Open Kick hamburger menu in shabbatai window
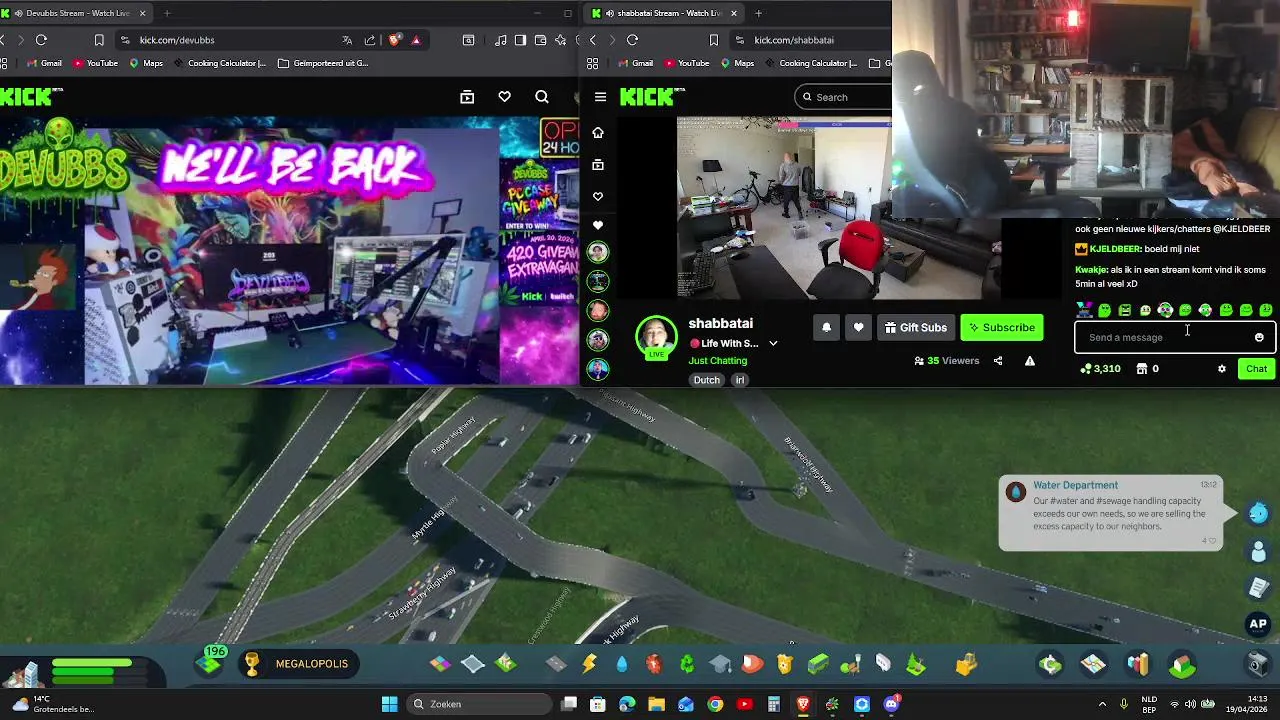Screen dimensions: 1280x720 [600, 97]
